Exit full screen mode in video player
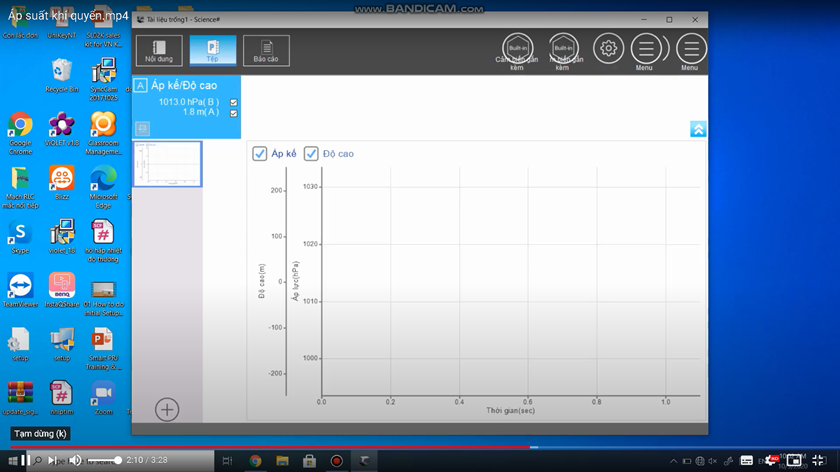Viewport: 840px width, 472px height. tap(818, 460)
